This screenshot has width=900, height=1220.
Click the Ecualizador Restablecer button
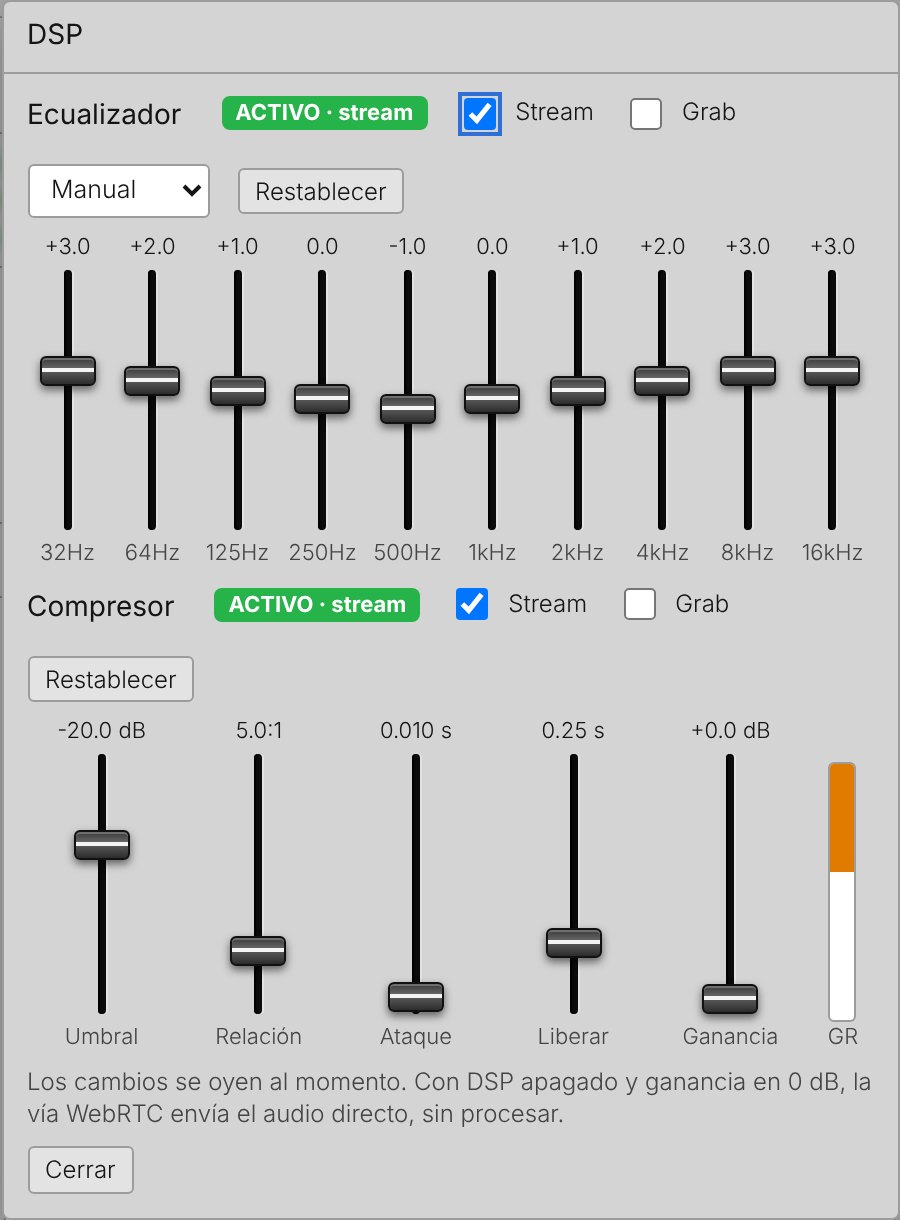(x=320, y=191)
